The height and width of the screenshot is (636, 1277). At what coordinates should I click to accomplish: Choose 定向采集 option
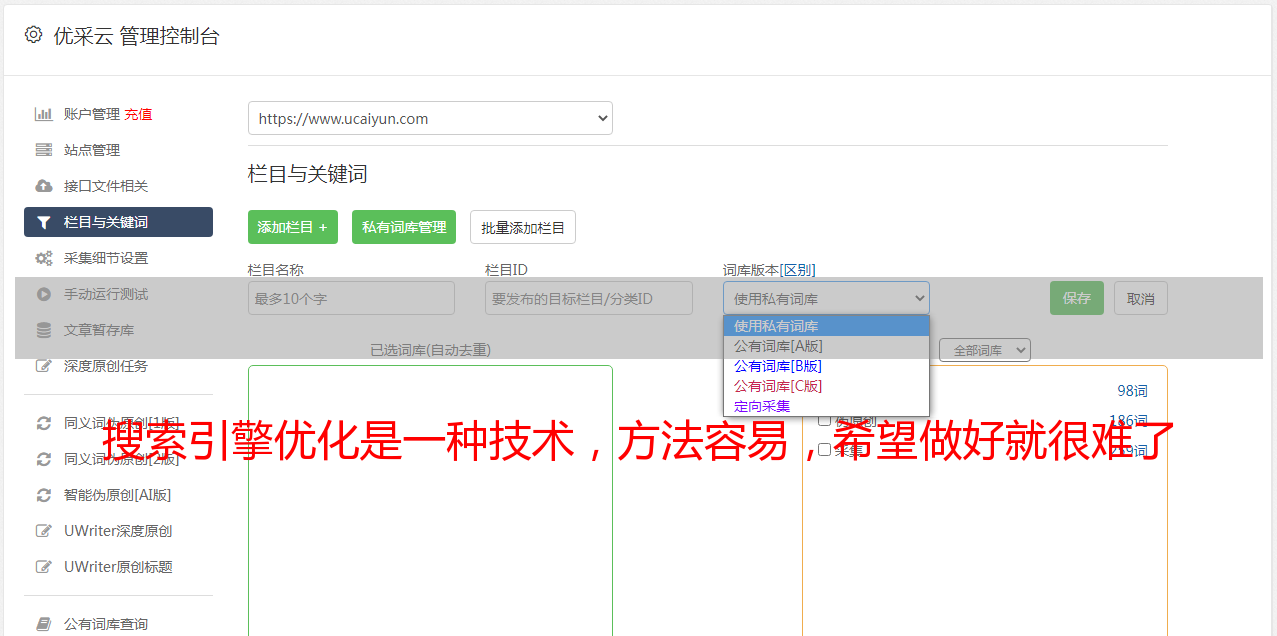(x=826, y=406)
